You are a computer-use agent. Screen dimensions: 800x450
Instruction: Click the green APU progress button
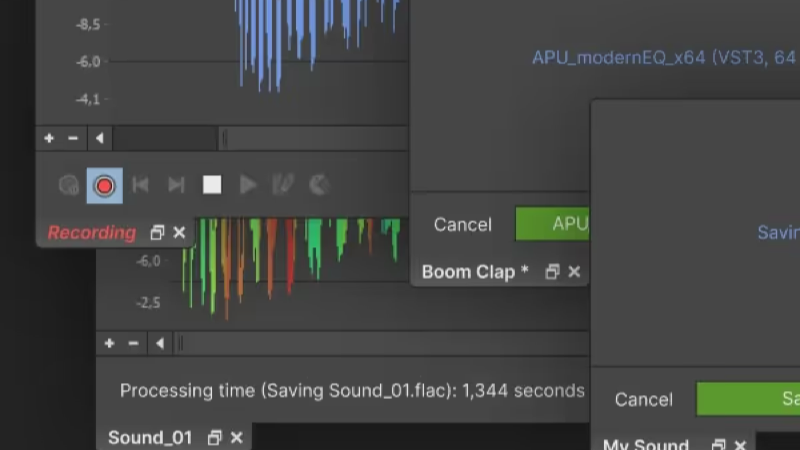553,223
